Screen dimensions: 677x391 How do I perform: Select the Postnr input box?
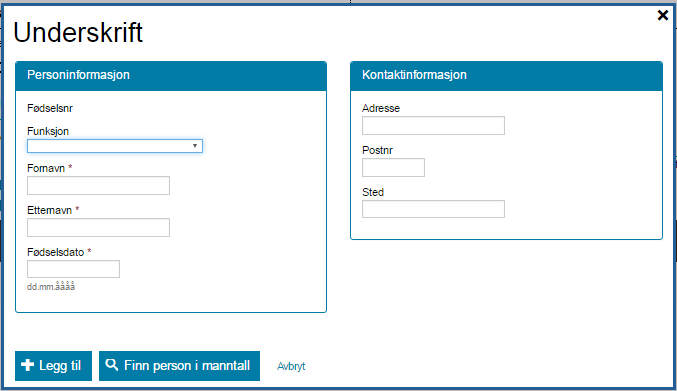393,167
